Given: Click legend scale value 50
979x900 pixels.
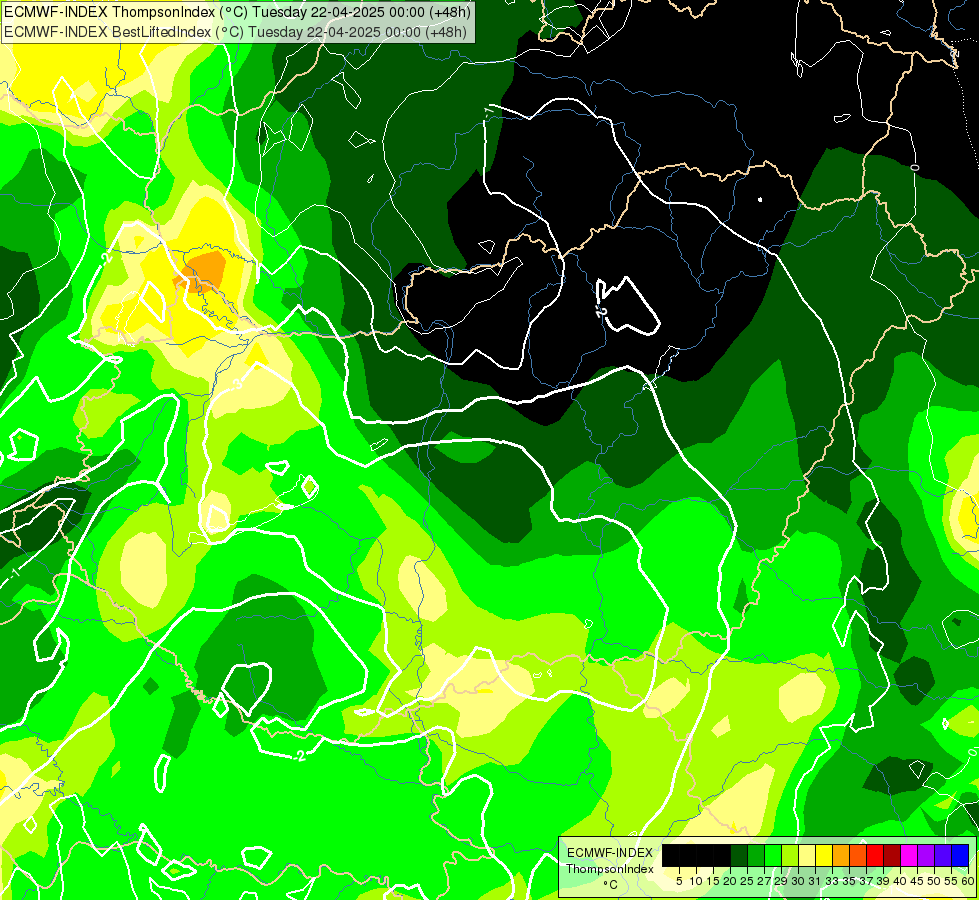Looking at the screenshot, I should pos(935,881).
